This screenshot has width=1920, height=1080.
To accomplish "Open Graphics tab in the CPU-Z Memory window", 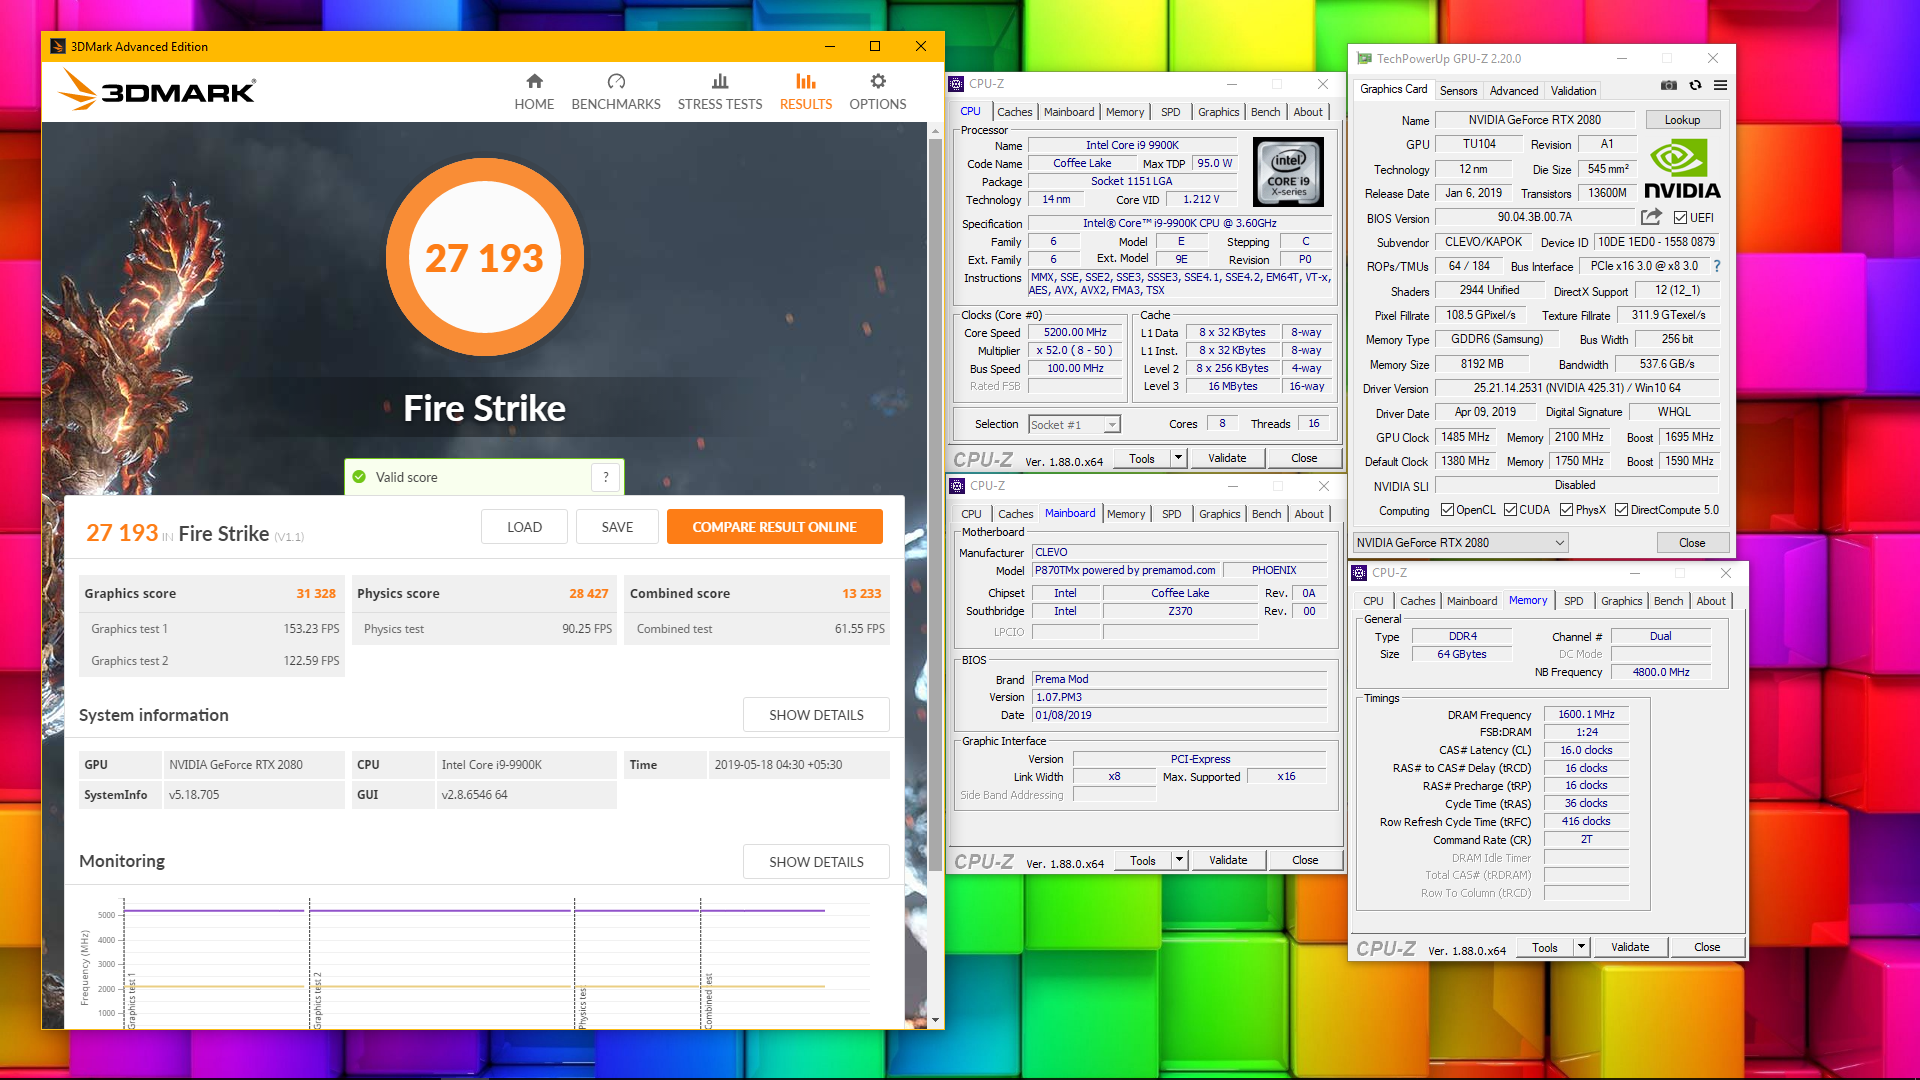I will [1621, 601].
